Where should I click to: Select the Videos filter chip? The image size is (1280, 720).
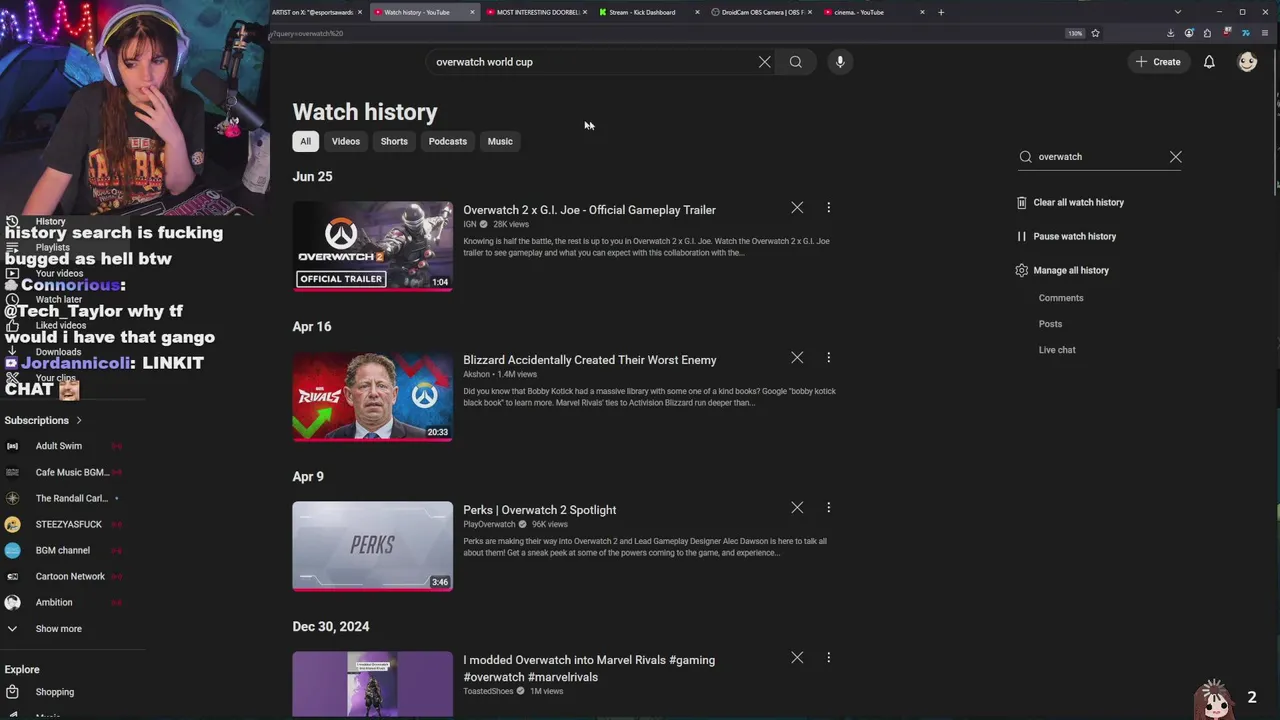(x=346, y=141)
